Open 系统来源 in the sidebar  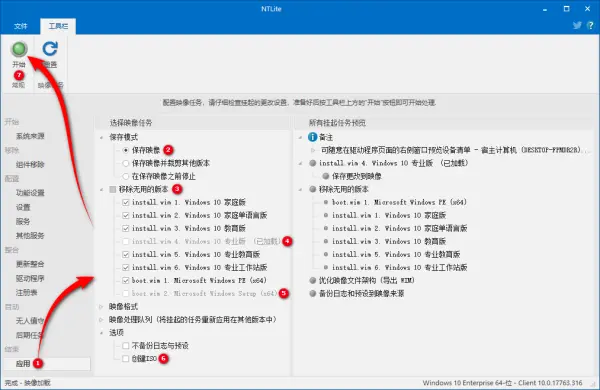coord(30,136)
